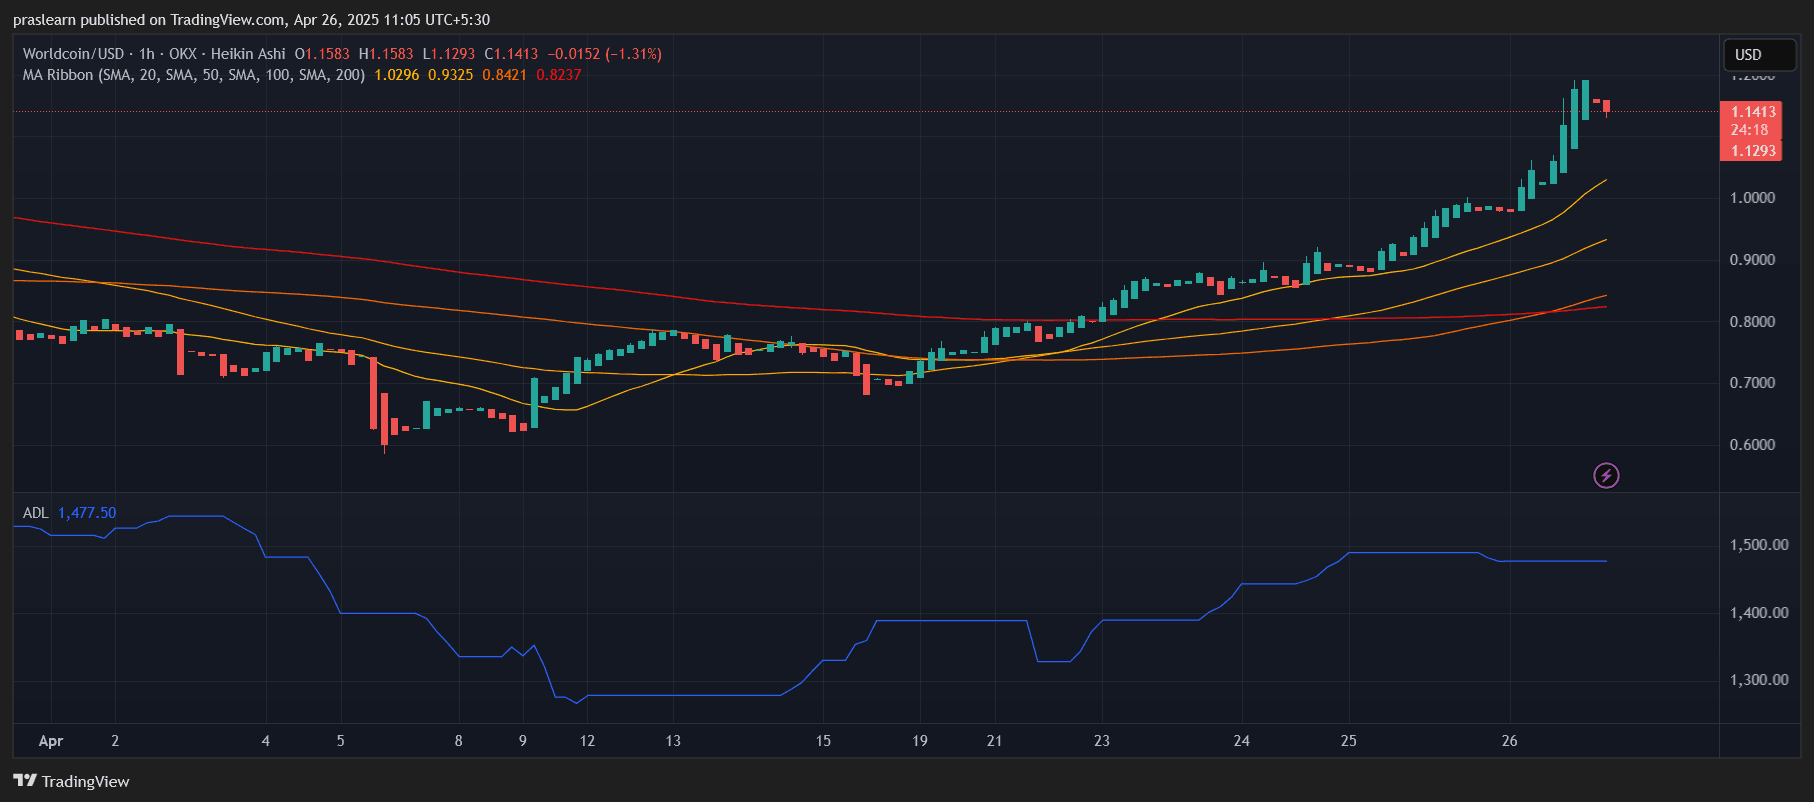Screen dimensions: 1814x802
Task: Click the Apr label on time axis
Action: pos(50,741)
